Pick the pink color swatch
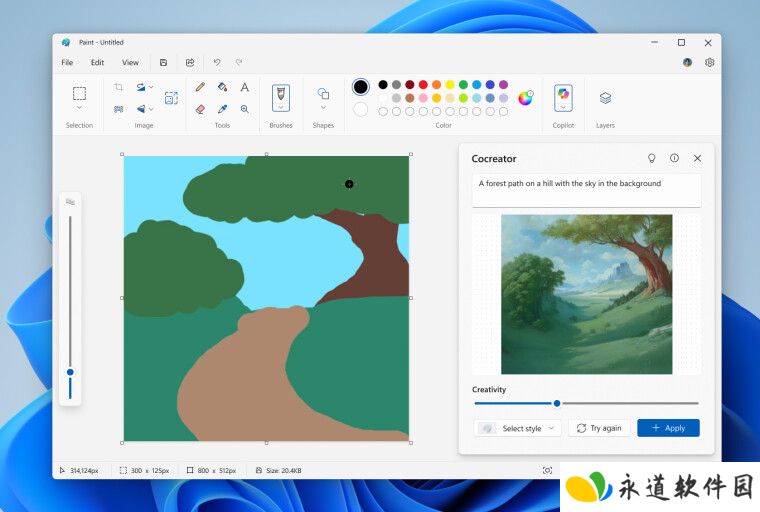Image resolution: width=760 pixels, height=512 pixels. [x=423, y=98]
